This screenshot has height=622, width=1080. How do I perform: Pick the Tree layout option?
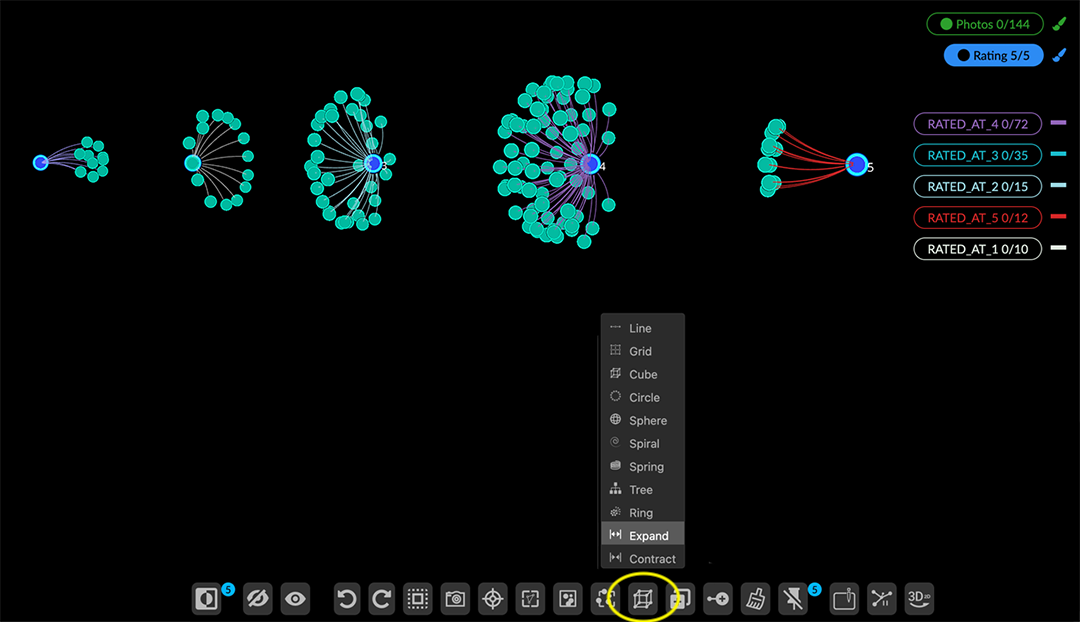[x=640, y=490]
